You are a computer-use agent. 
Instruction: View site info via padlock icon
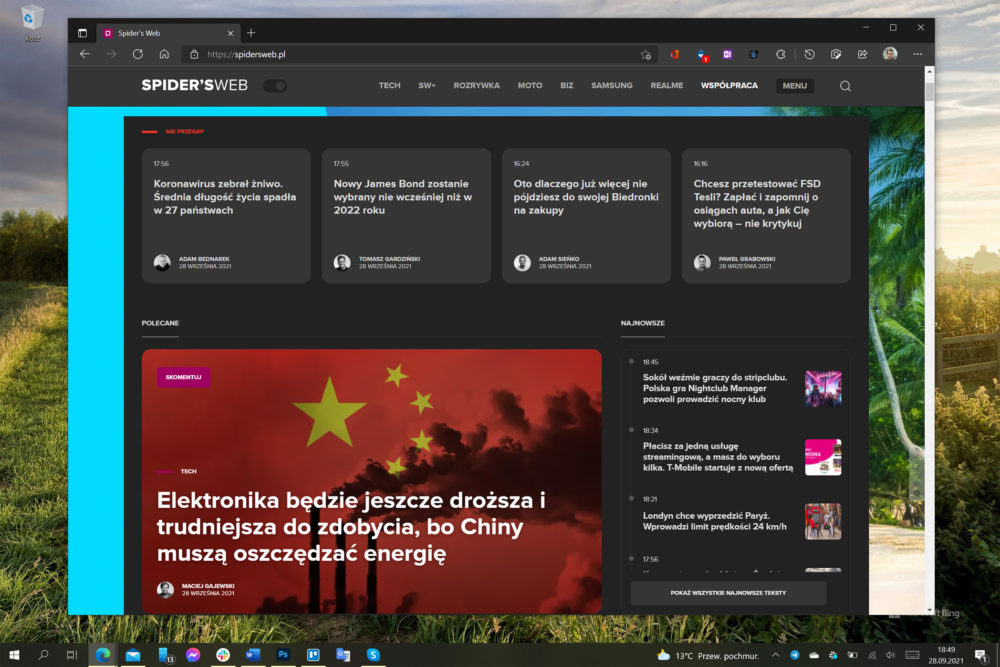tap(194, 54)
